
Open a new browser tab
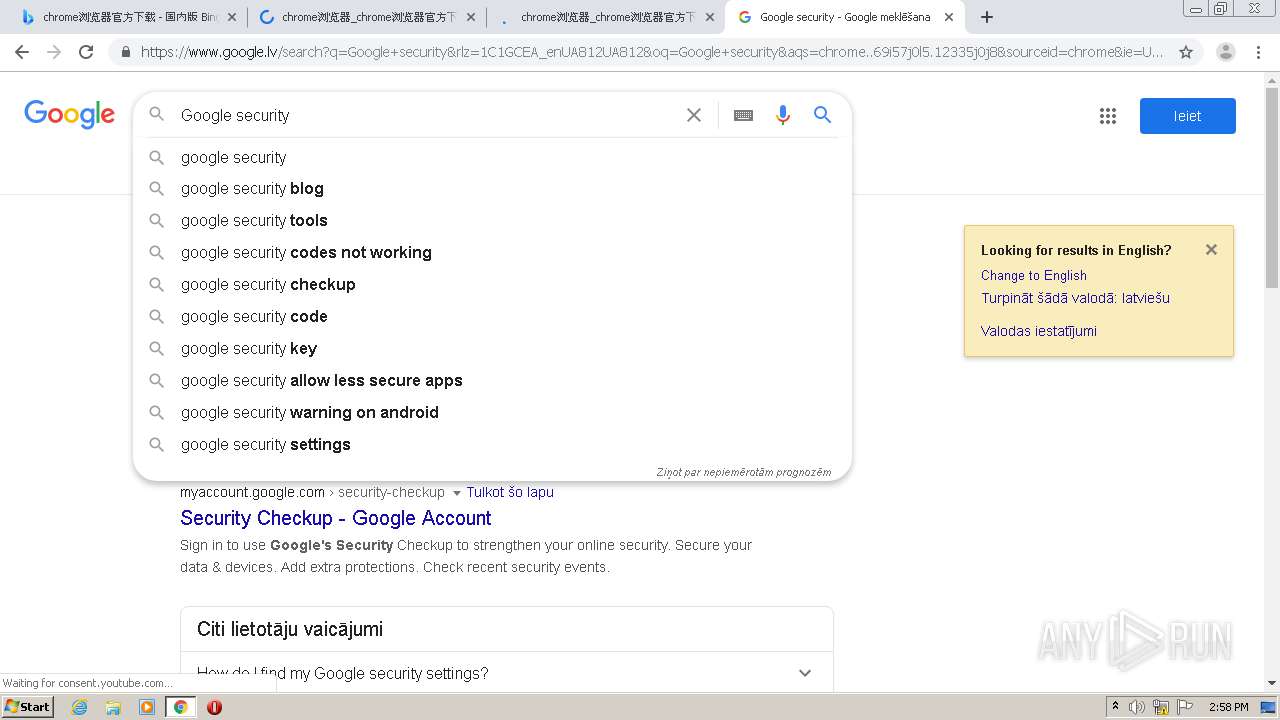(987, 17)
